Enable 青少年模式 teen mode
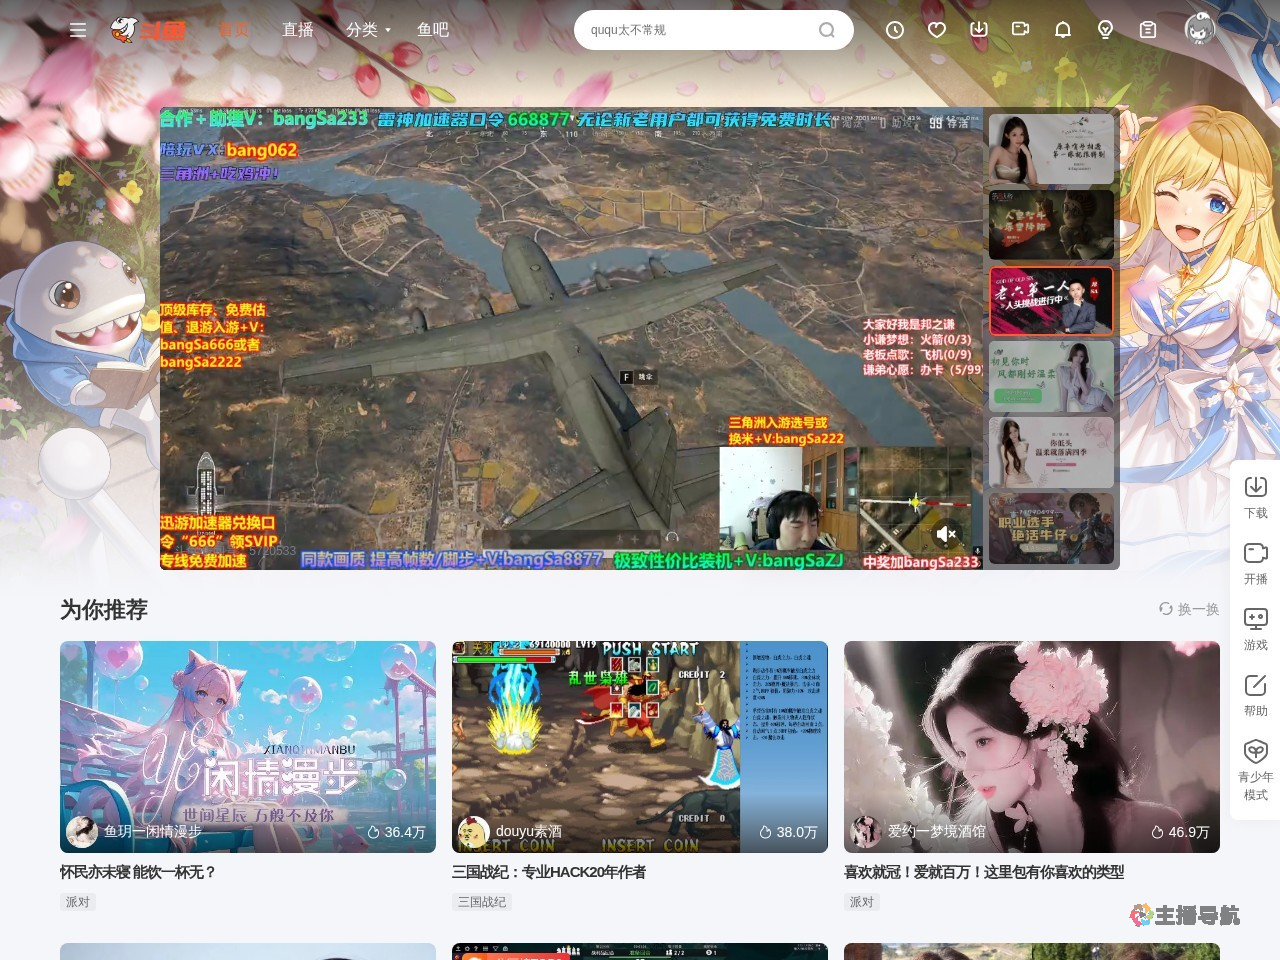The height and width of the screenshot is (960, 1280). (1255, 769)
